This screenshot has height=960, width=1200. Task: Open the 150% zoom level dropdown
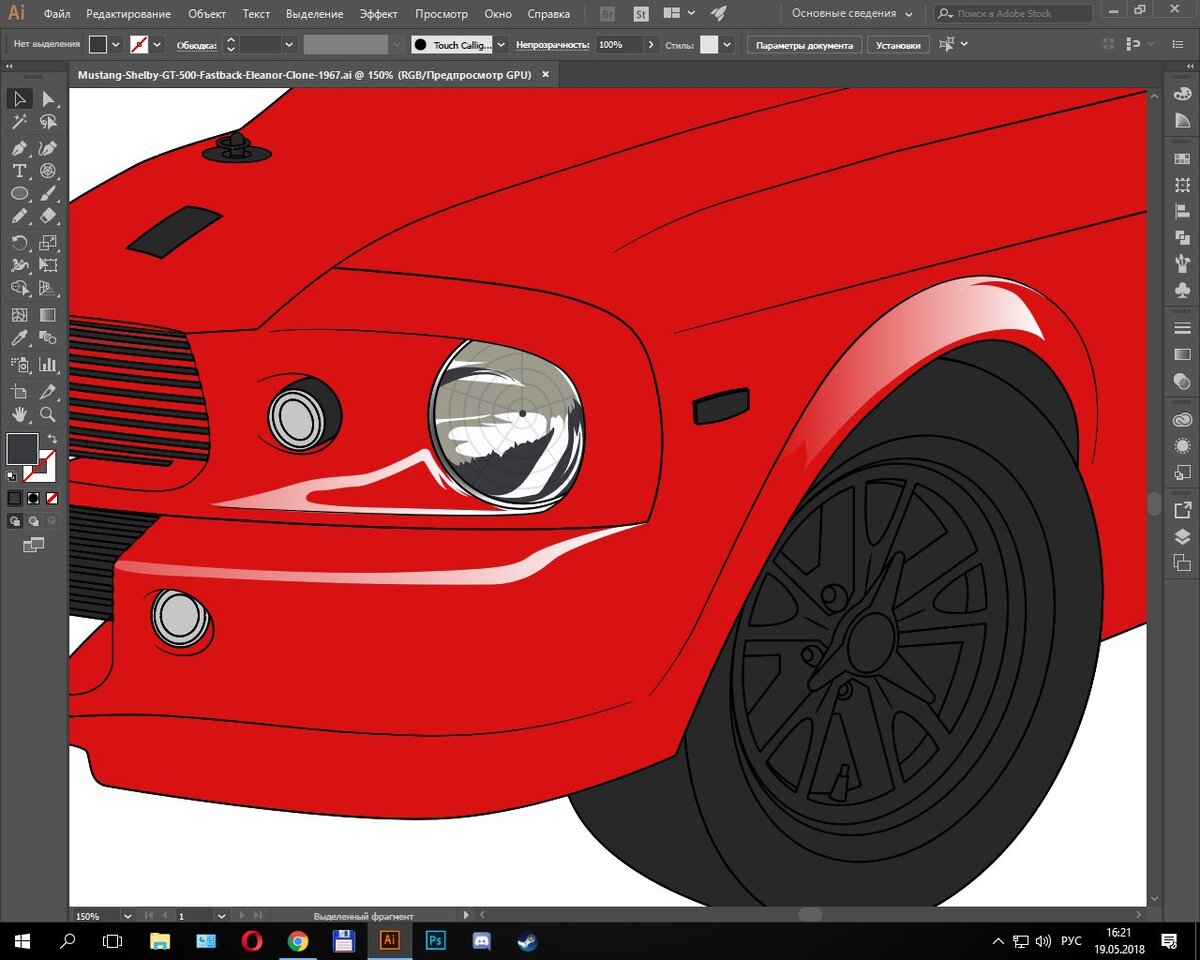[127, 915]
